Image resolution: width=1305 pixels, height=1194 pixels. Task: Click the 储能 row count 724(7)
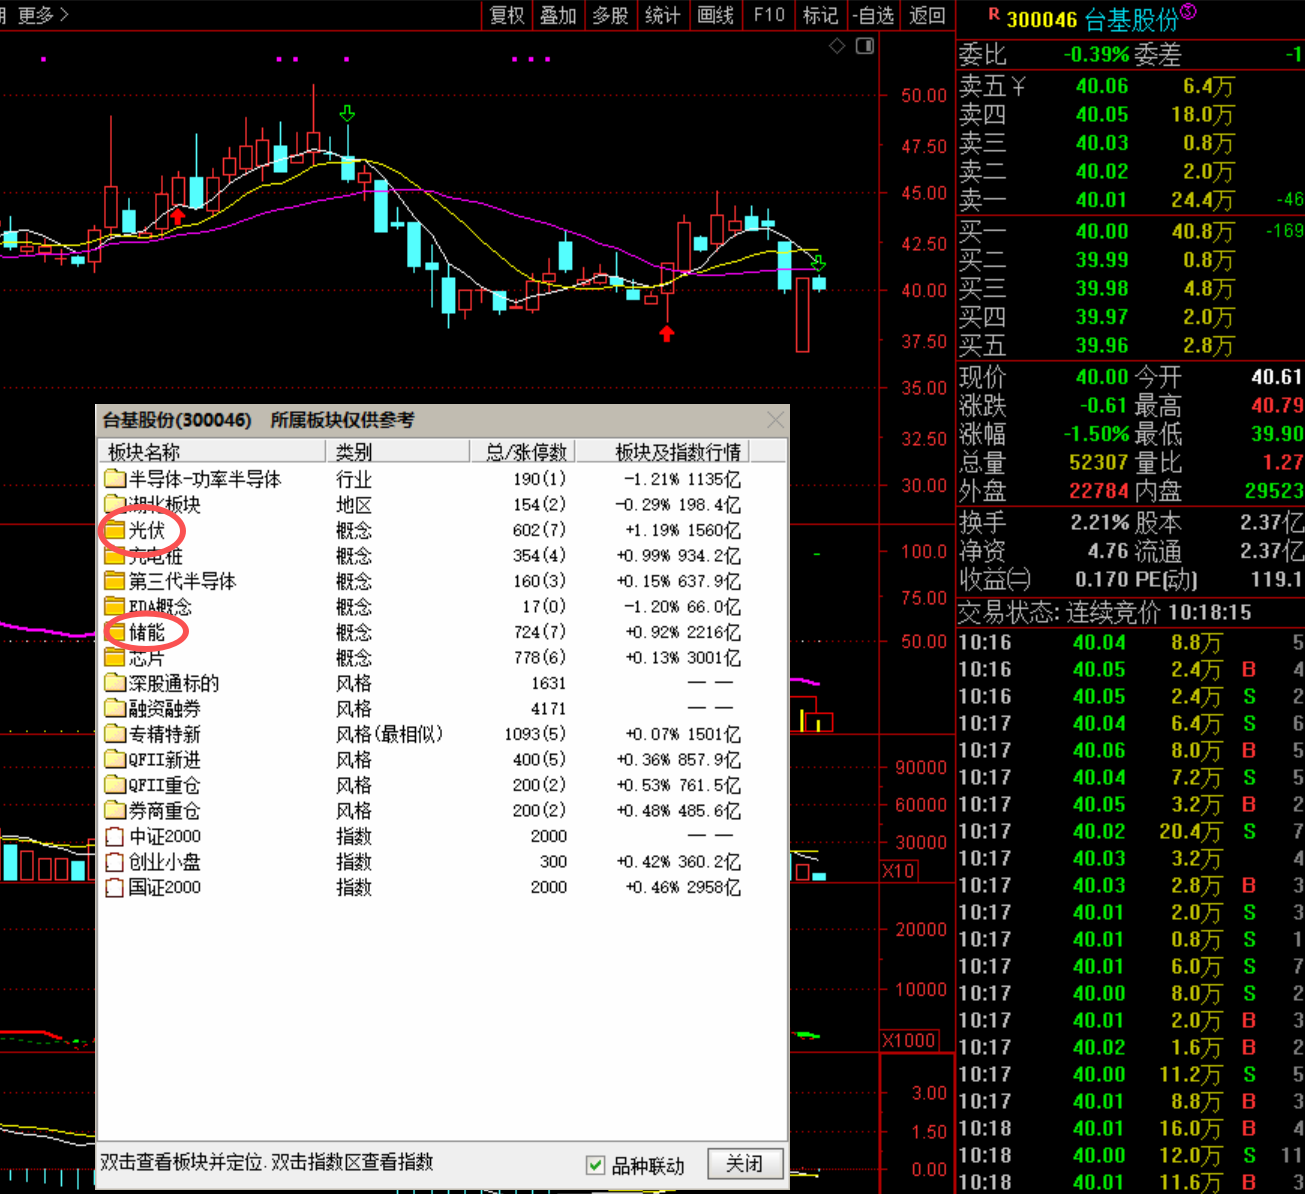click(x=539, y=632)
